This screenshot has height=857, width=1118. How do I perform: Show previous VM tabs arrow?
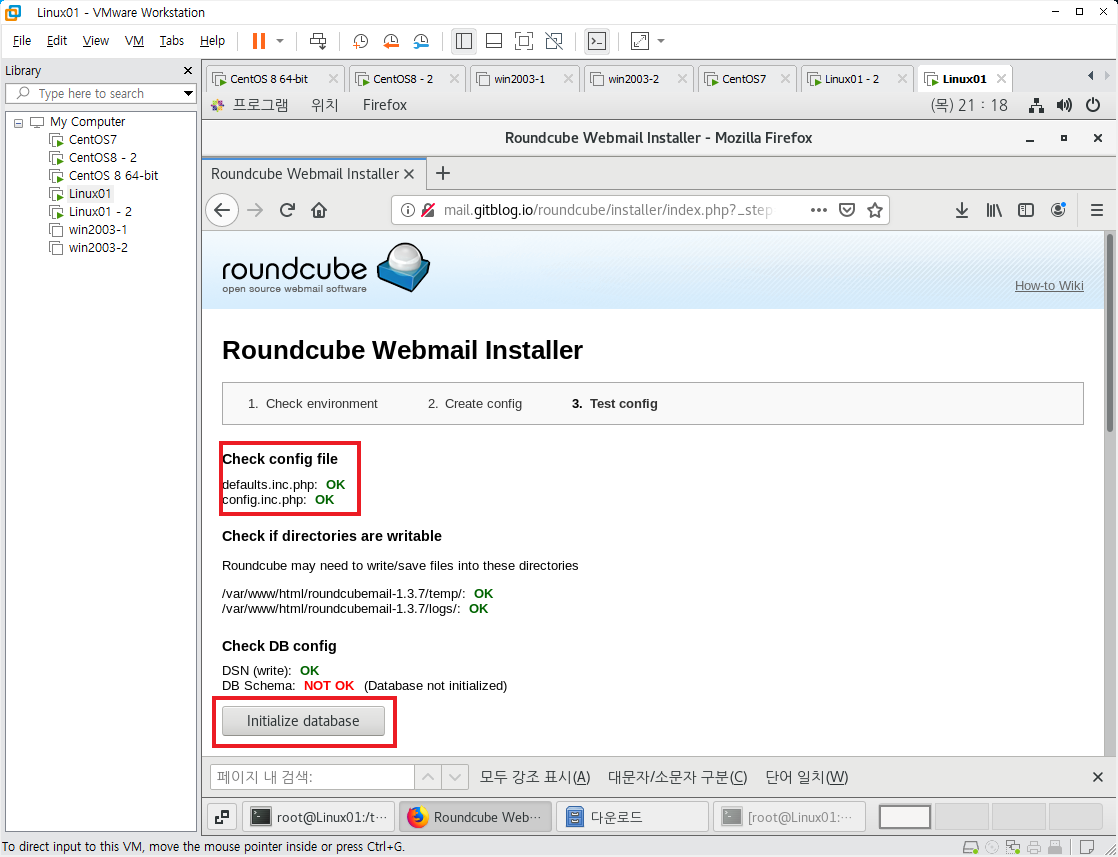coord(1090,76)
